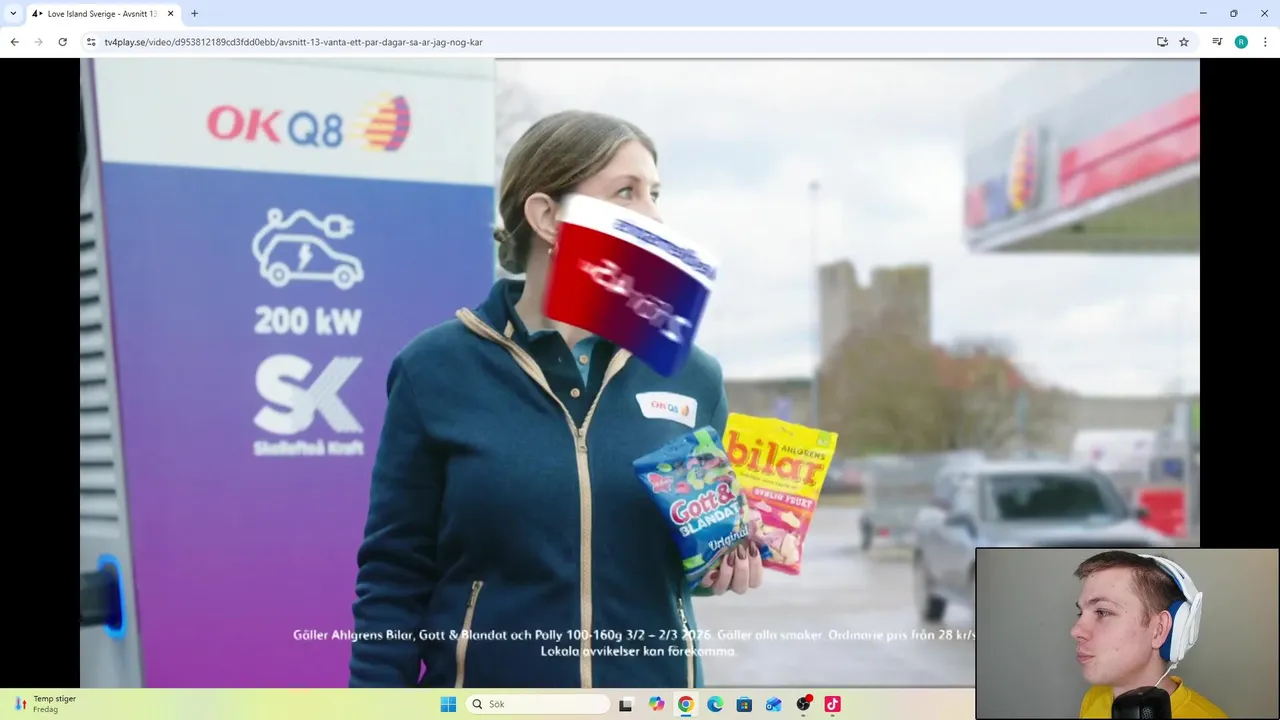Install the app via address bar icon
This screenshot has height=720, width=1280.
tap(1162, 42)
